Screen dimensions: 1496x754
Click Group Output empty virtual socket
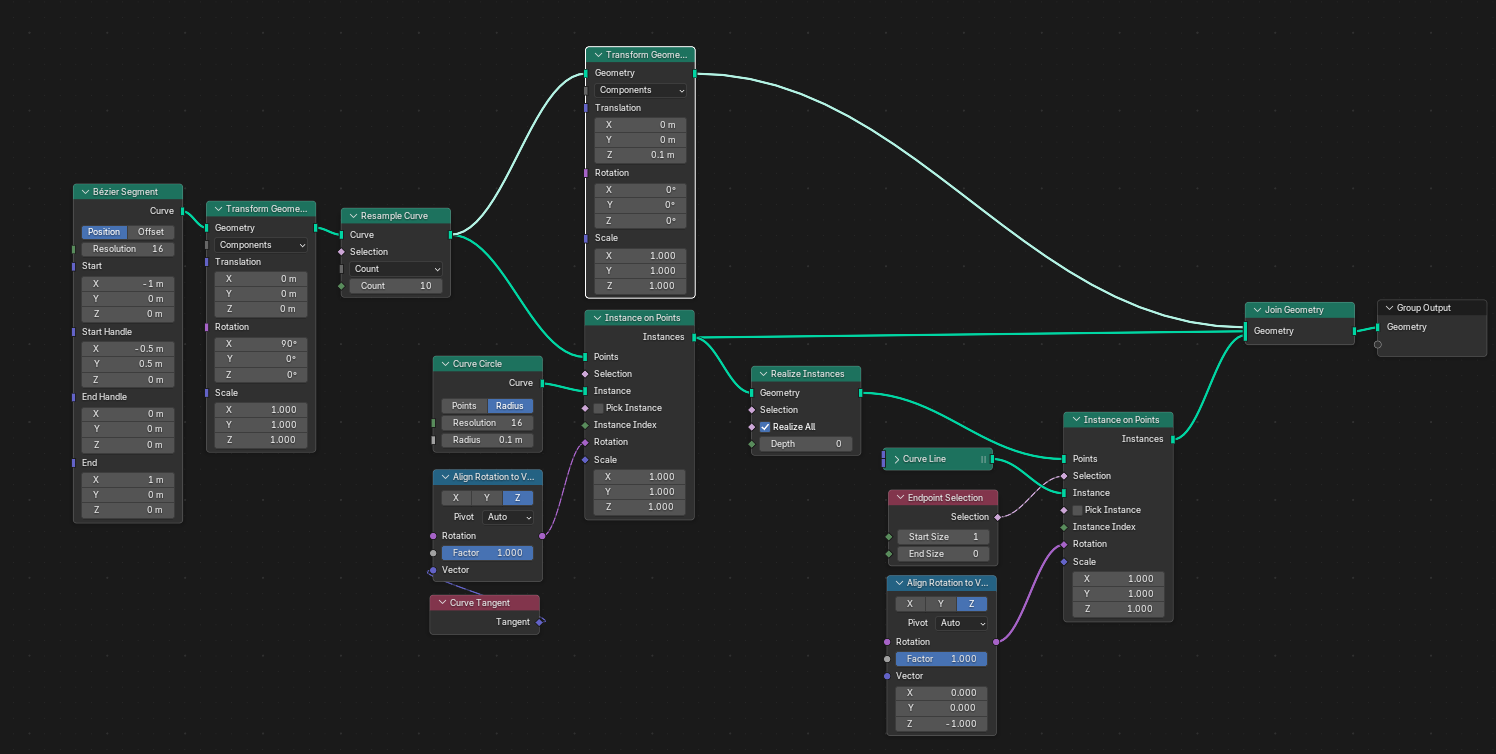1377,345
